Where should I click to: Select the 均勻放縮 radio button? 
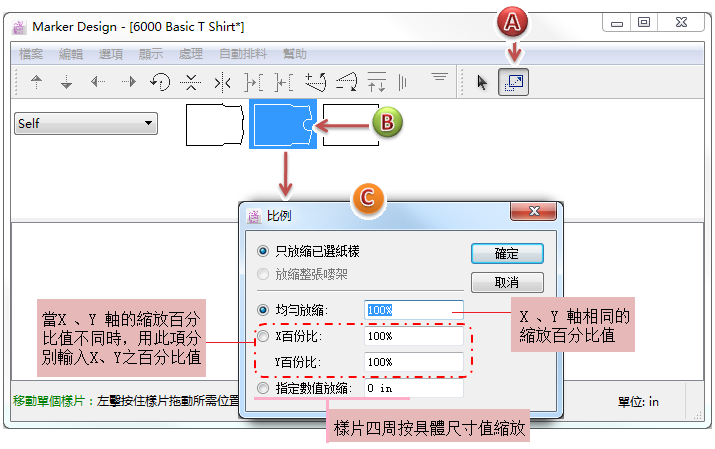click(264, 310)
